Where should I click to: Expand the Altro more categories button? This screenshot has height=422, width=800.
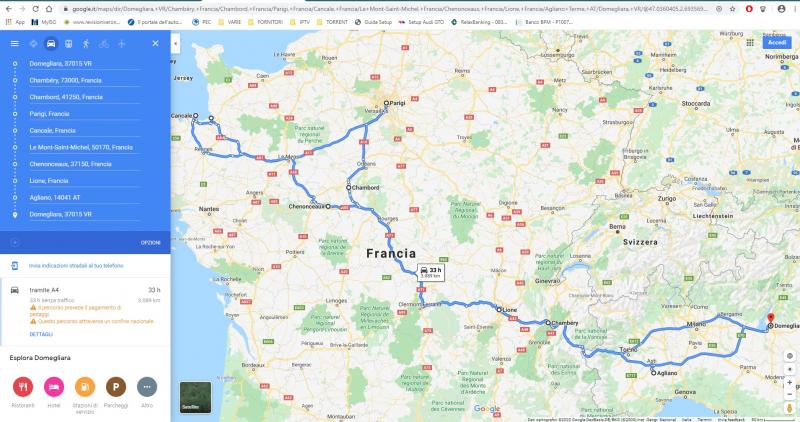147,387
